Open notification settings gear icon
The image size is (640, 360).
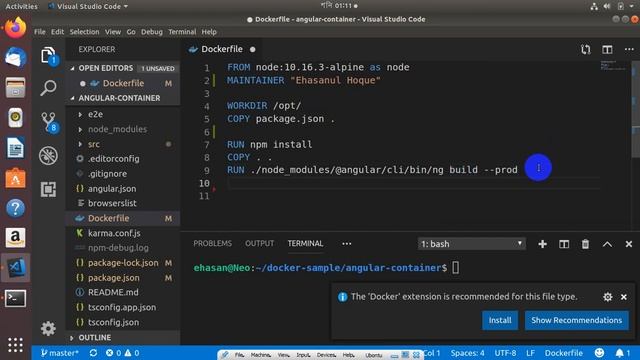[608, 297]
